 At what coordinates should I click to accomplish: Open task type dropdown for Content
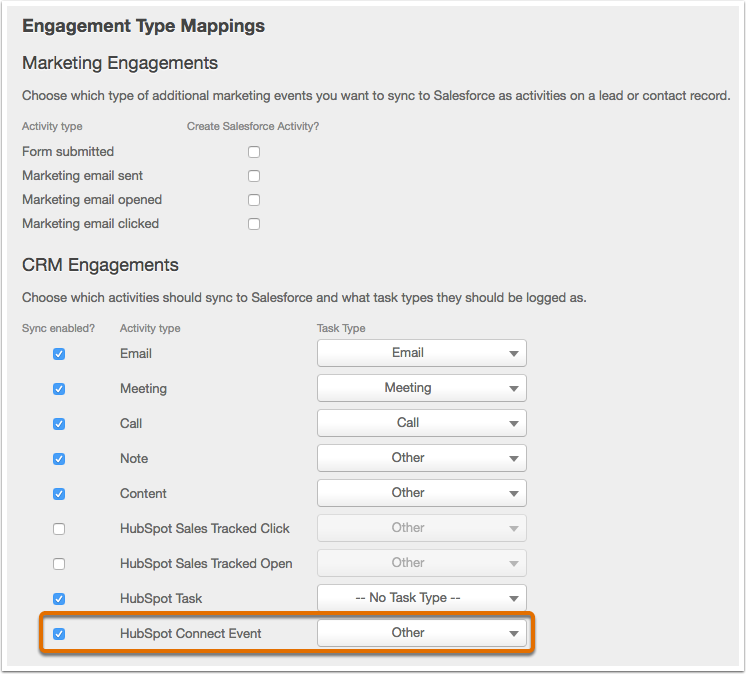tap(422, 493)
